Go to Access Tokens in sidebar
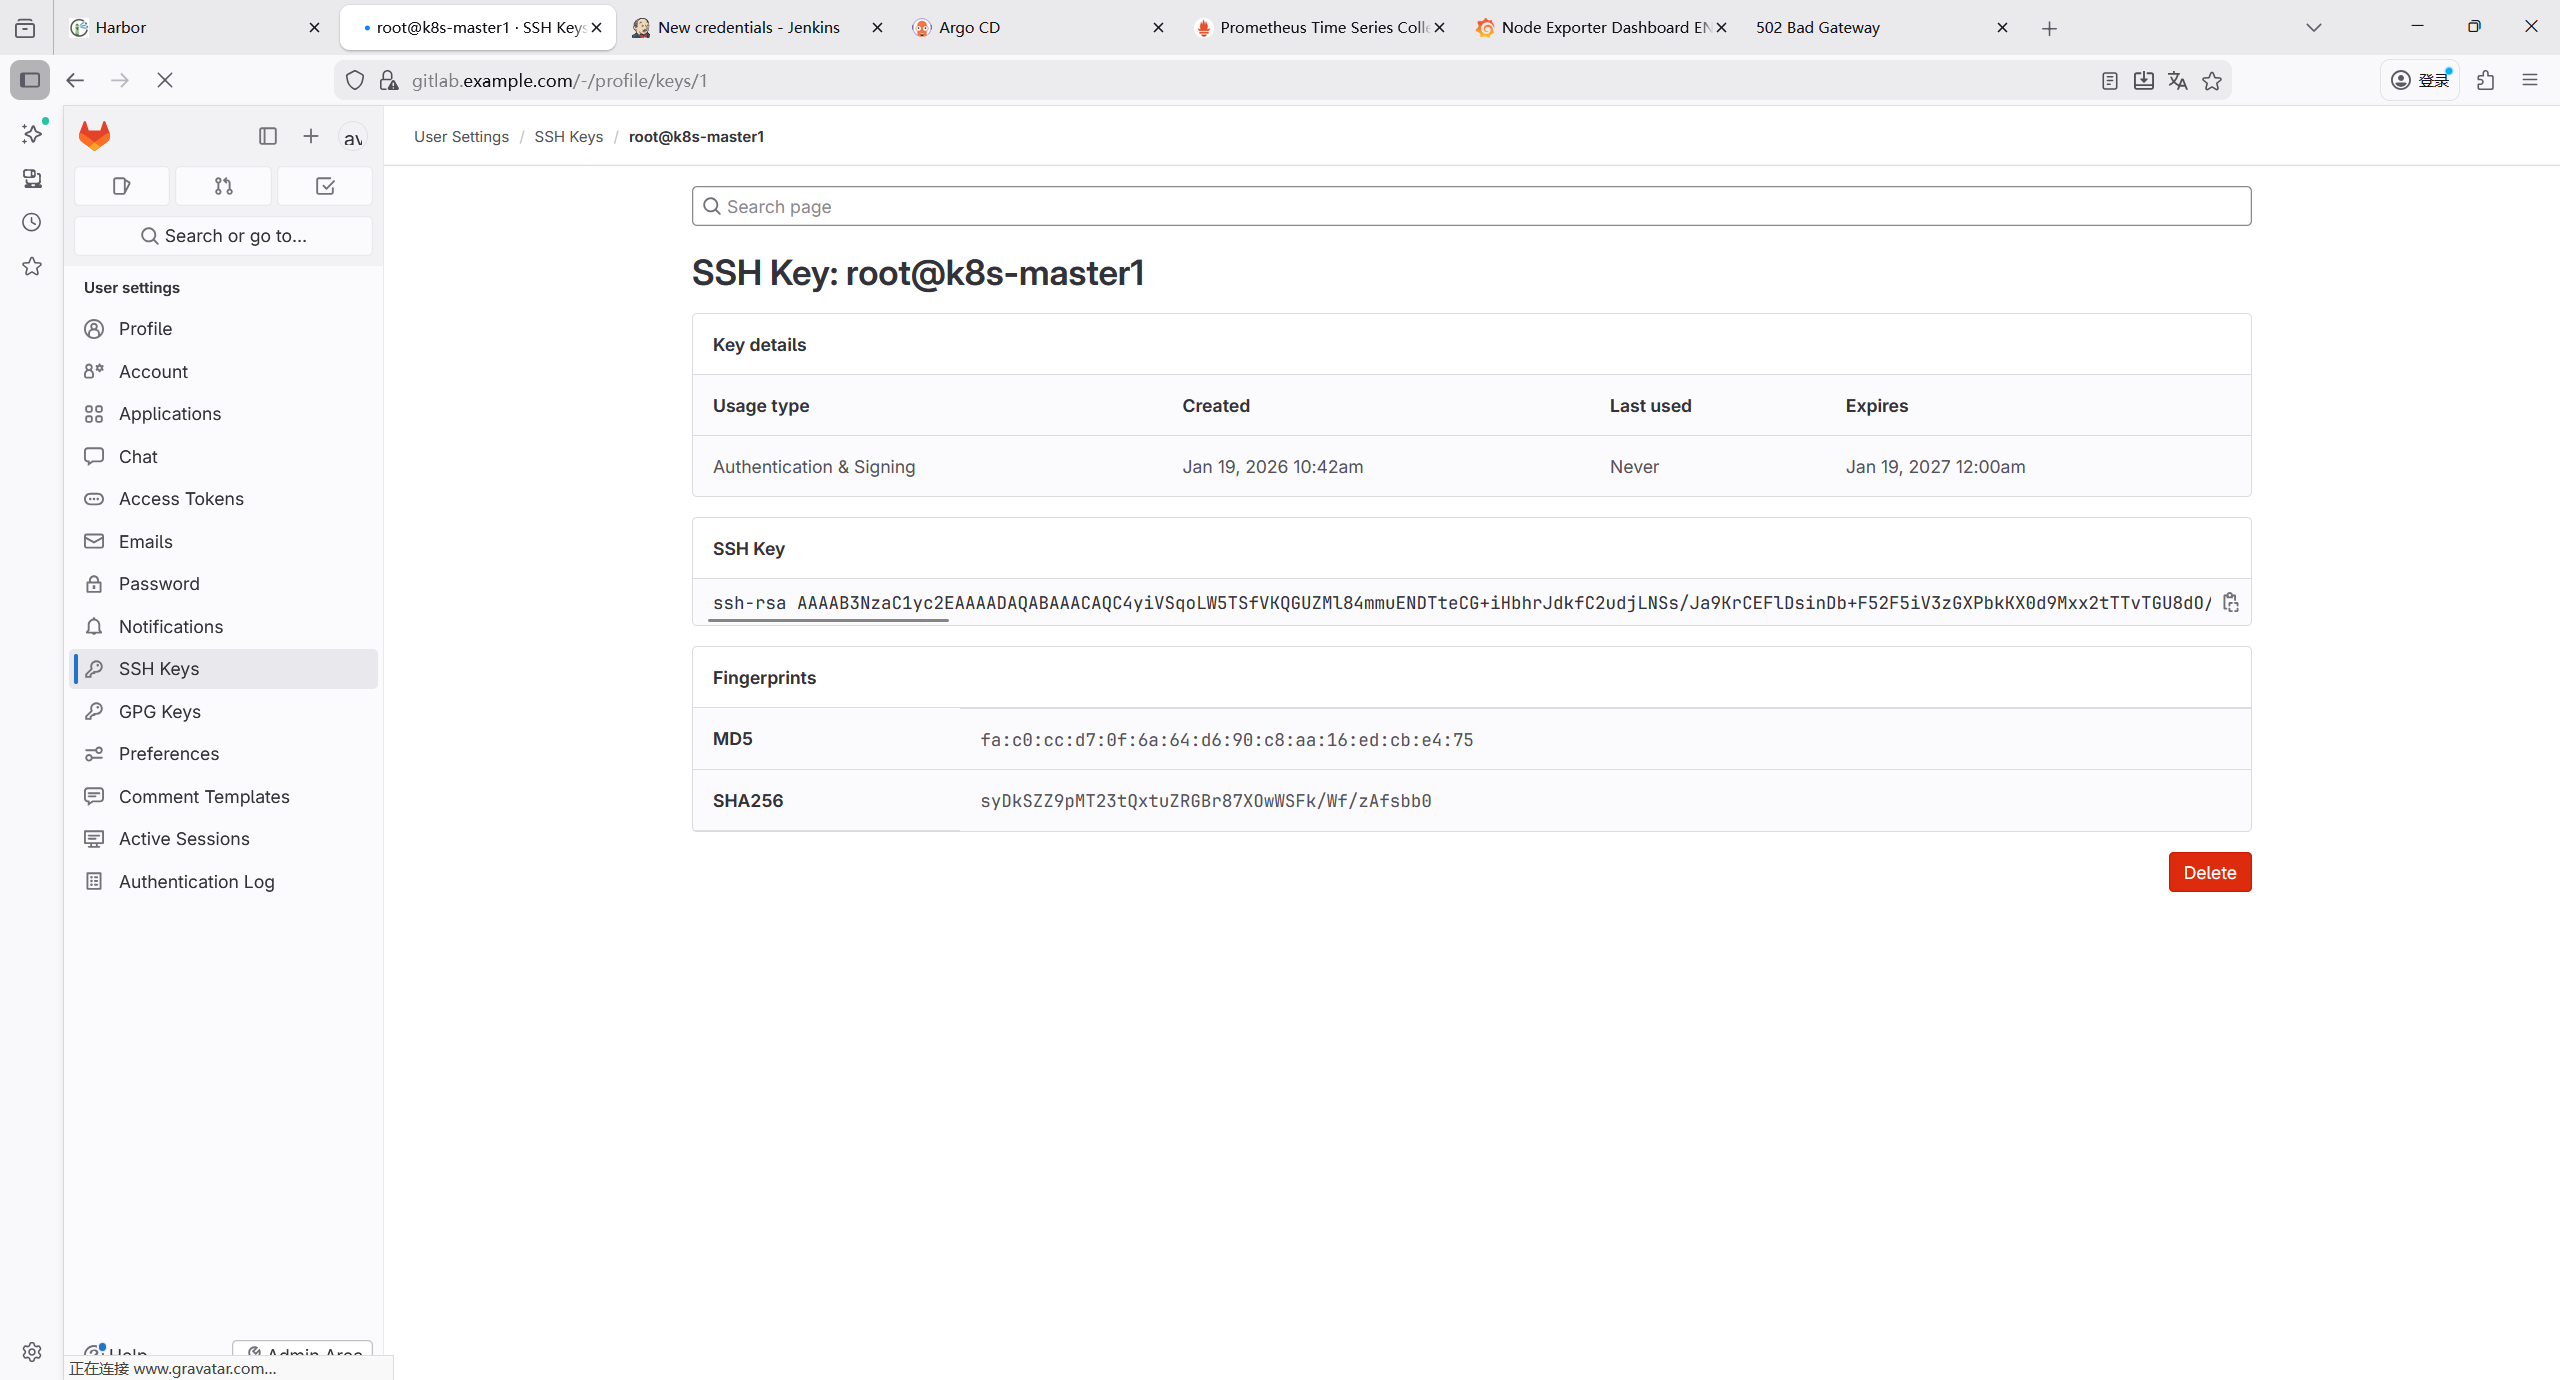2560x1380 pixels. tap(181, 498)
